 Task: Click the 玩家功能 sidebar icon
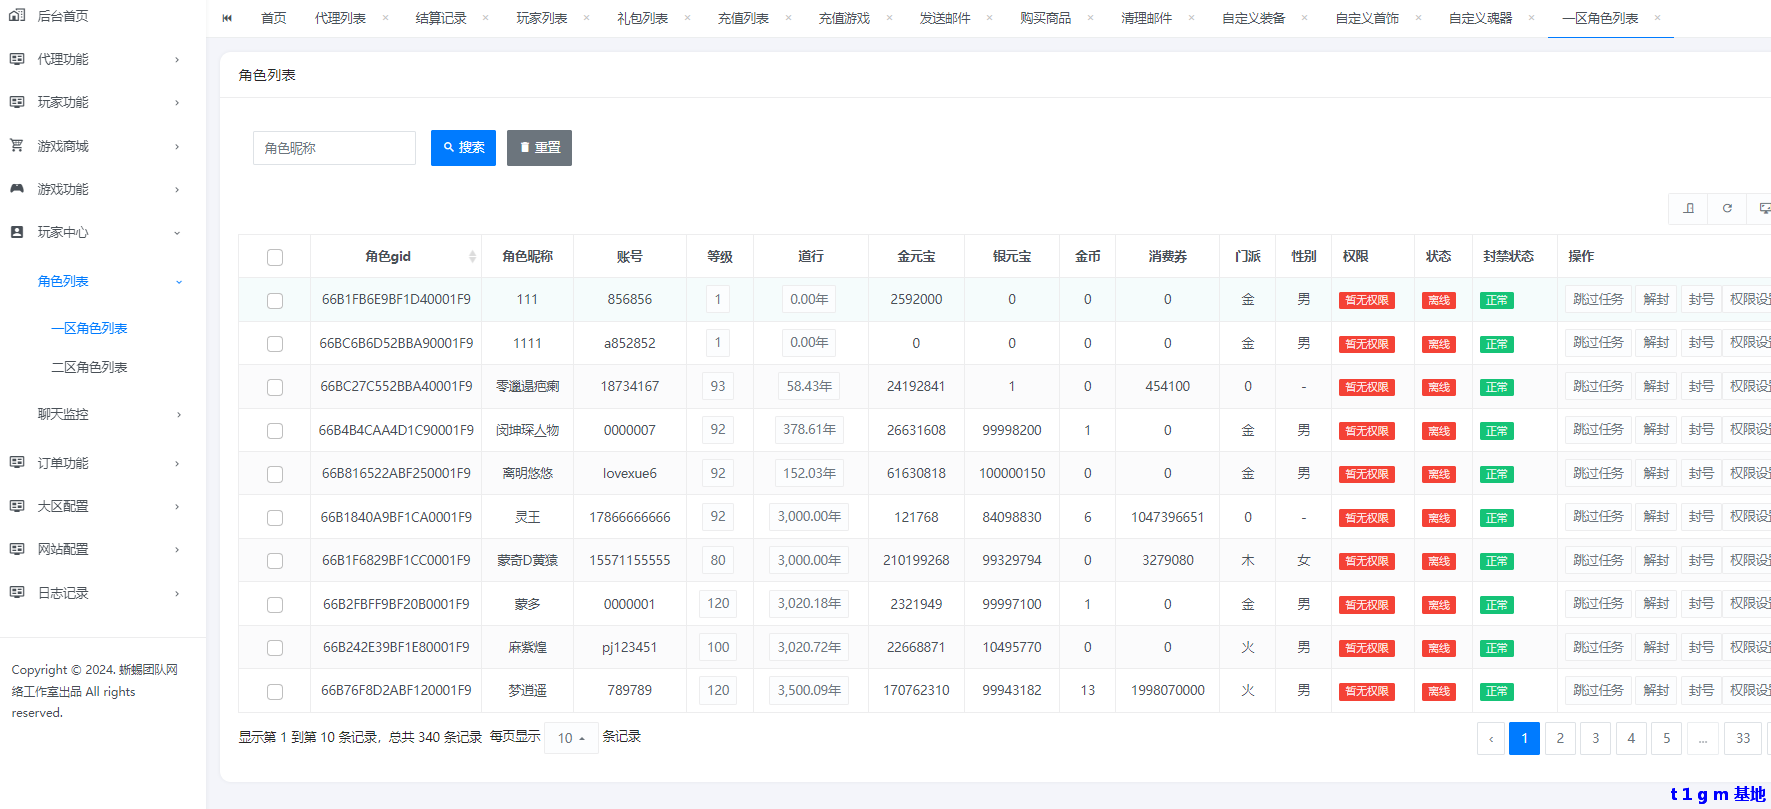click(x=17, y=102)
